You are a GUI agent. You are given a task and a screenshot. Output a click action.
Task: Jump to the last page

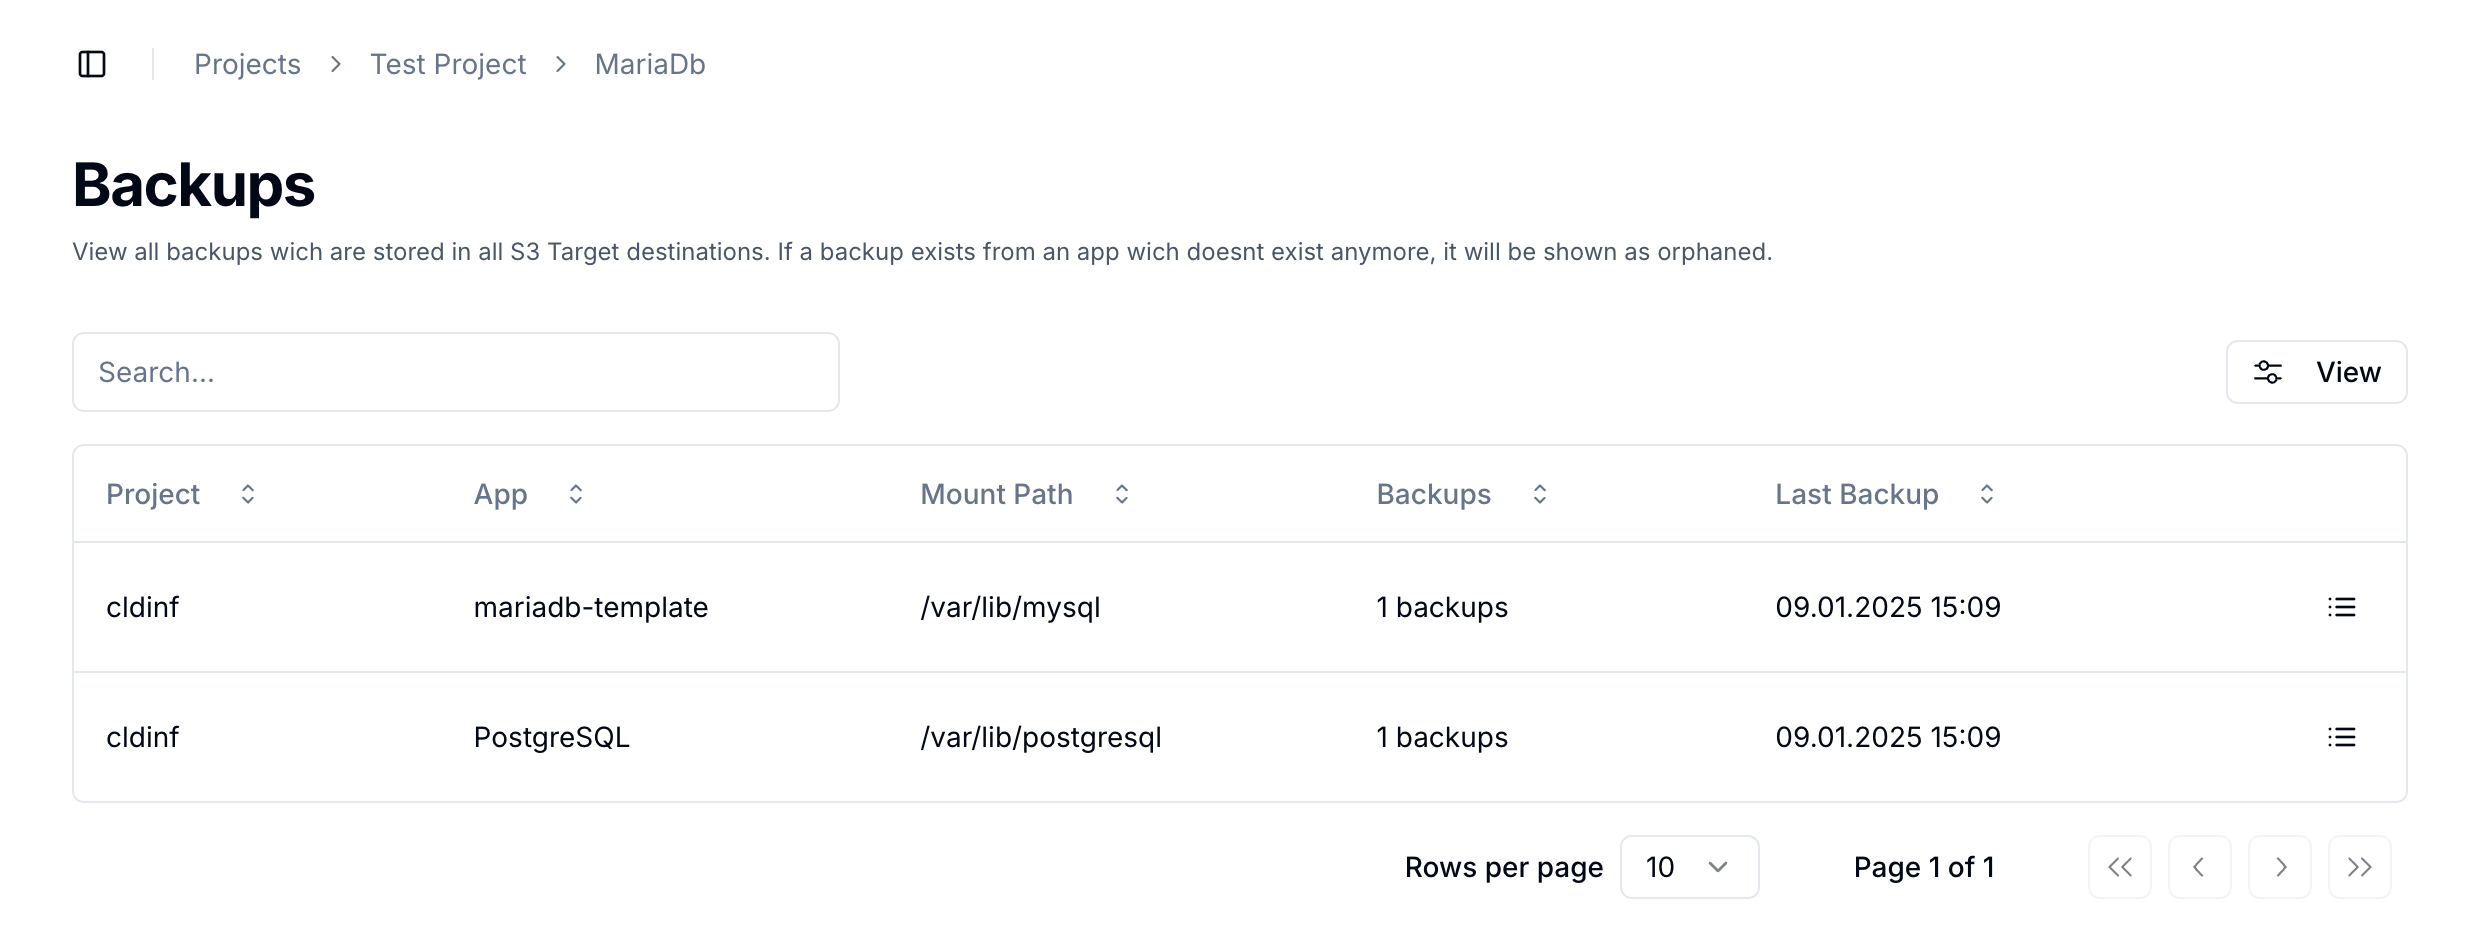(2359, 867)
